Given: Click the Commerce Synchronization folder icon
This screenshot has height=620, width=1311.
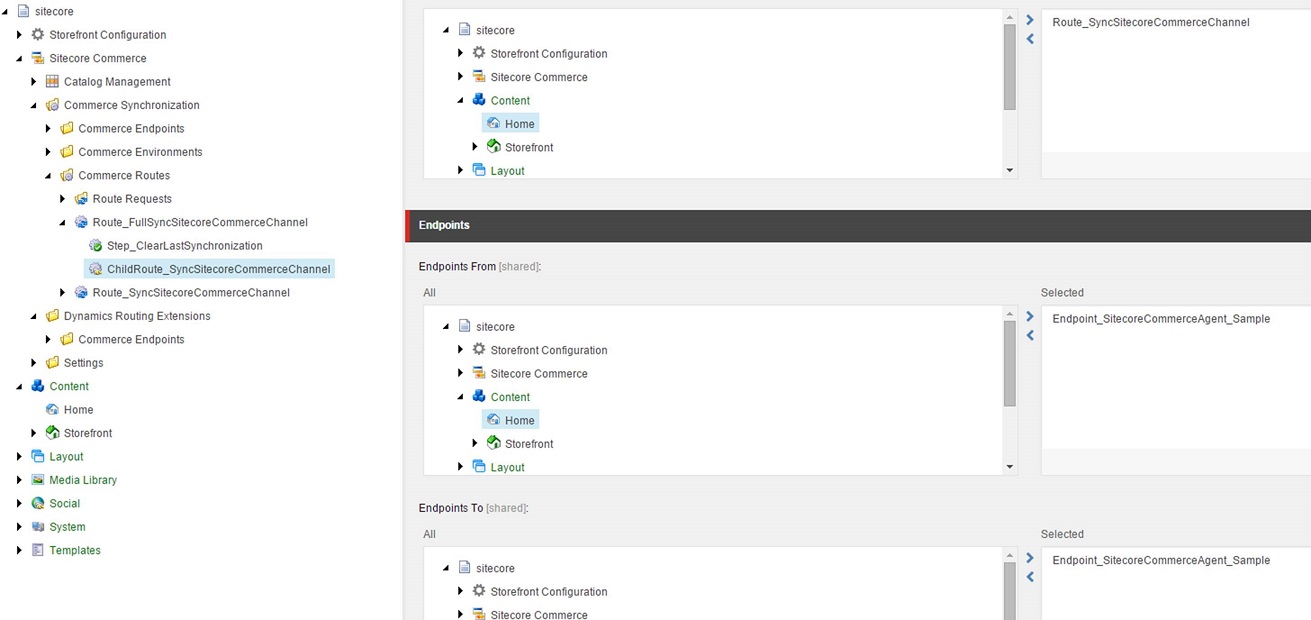Looking at the screenshot, I should (x=53, y=105).
